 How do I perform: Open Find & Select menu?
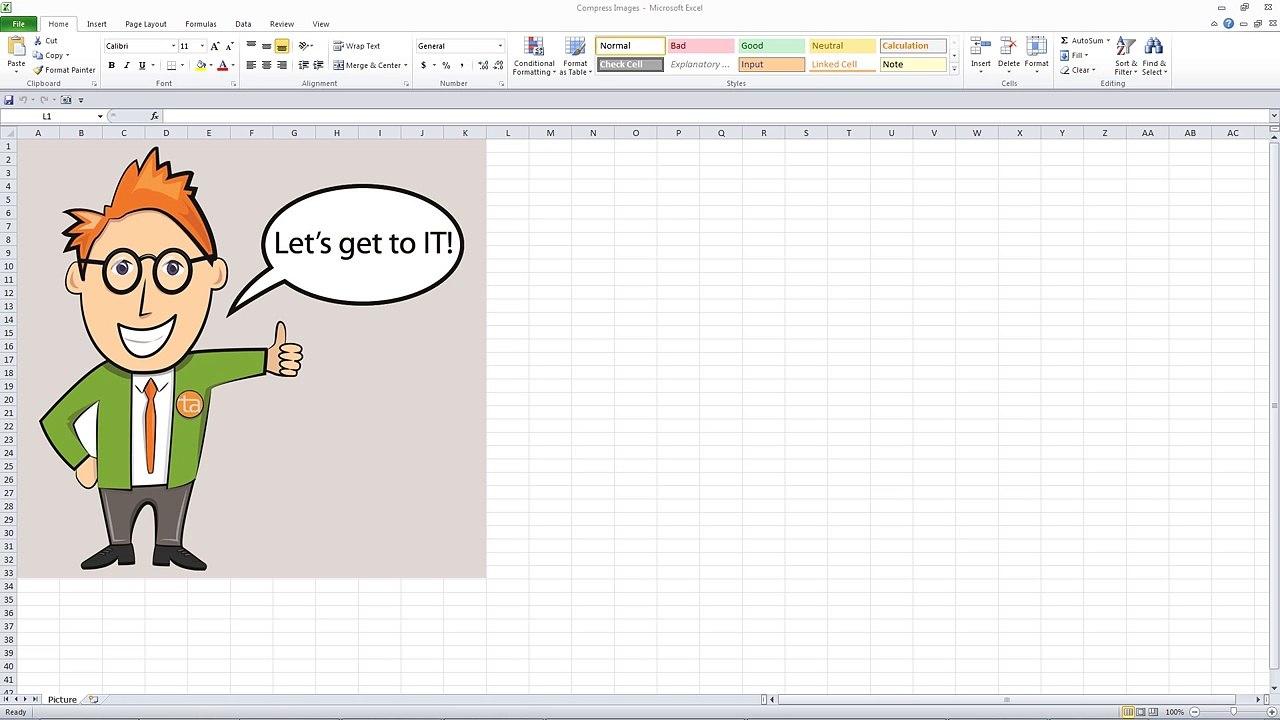[x=1154, y=57]
